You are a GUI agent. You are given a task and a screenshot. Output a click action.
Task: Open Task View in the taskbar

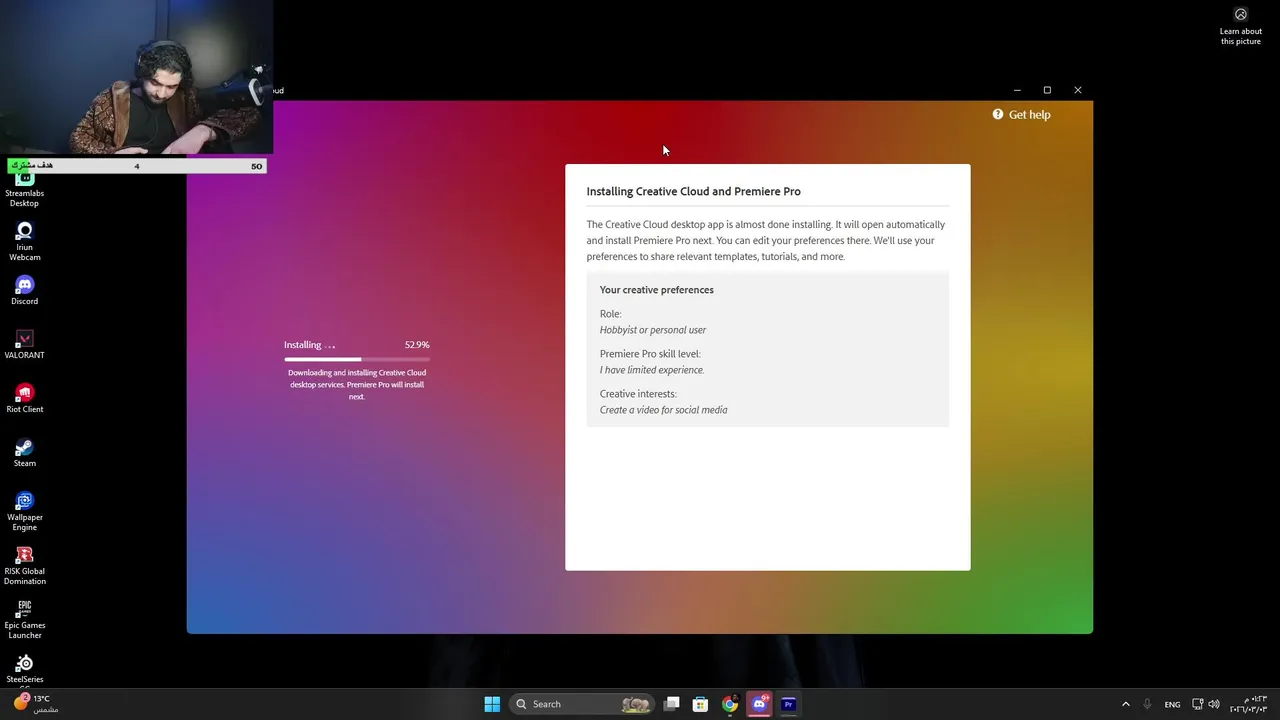[x=672, y=704]
